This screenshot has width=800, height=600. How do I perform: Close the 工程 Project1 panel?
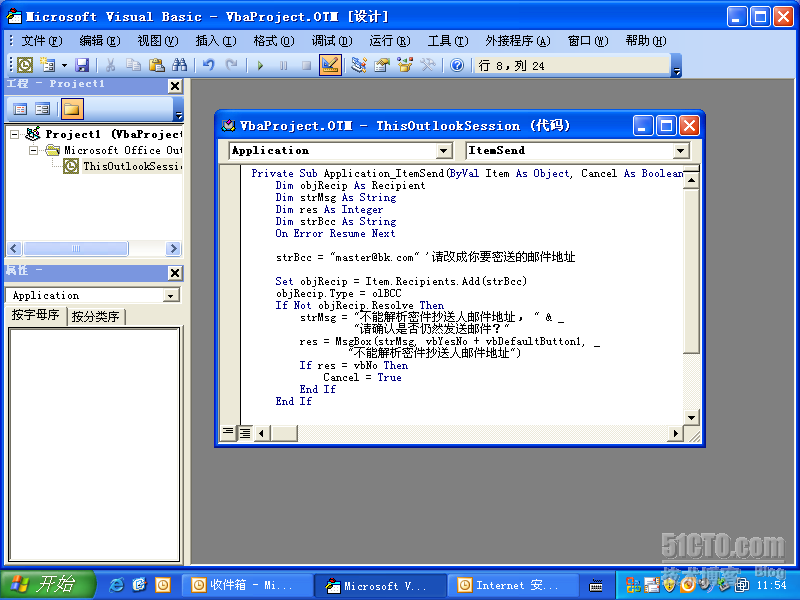175,86
